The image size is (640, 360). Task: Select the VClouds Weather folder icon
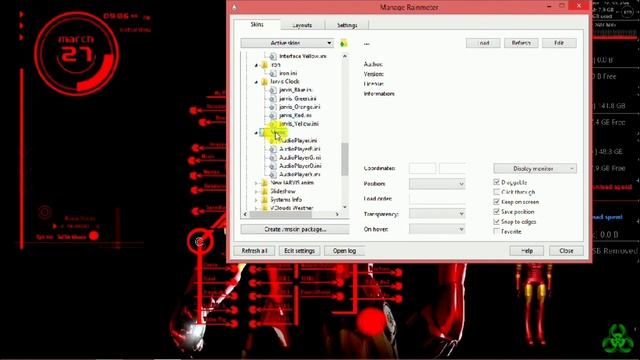(x=265, y=208)
